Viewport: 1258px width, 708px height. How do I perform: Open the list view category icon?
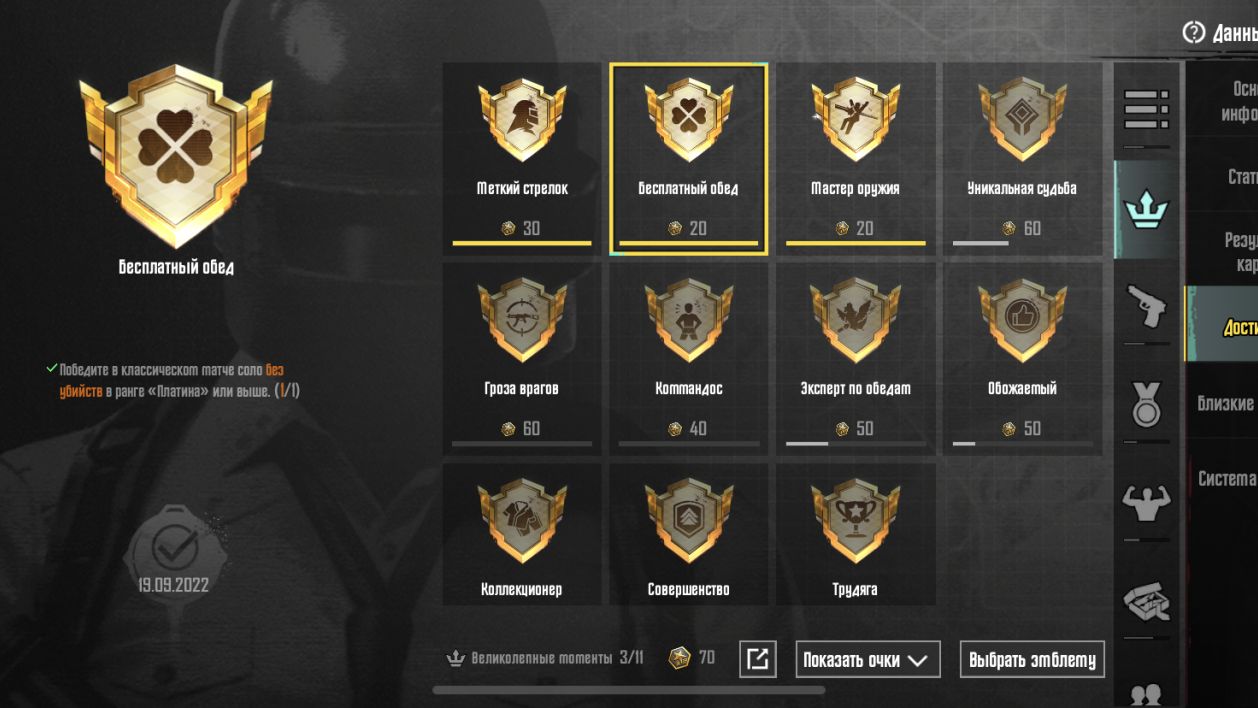point(1146,110)
